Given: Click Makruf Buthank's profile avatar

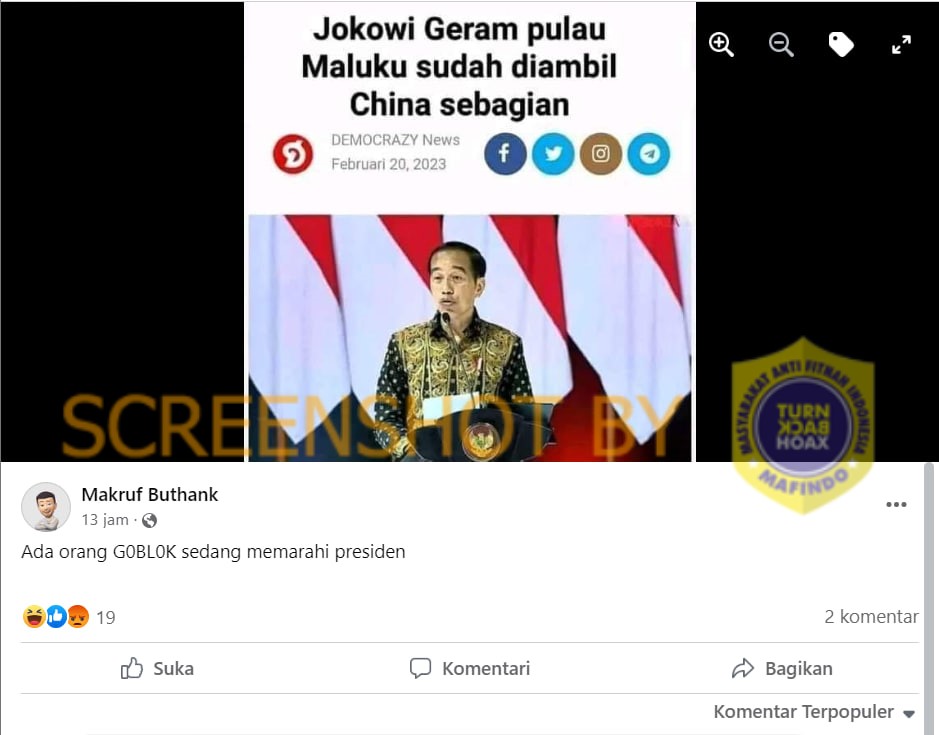Looking at the screenshot, I should coord(46,507).
